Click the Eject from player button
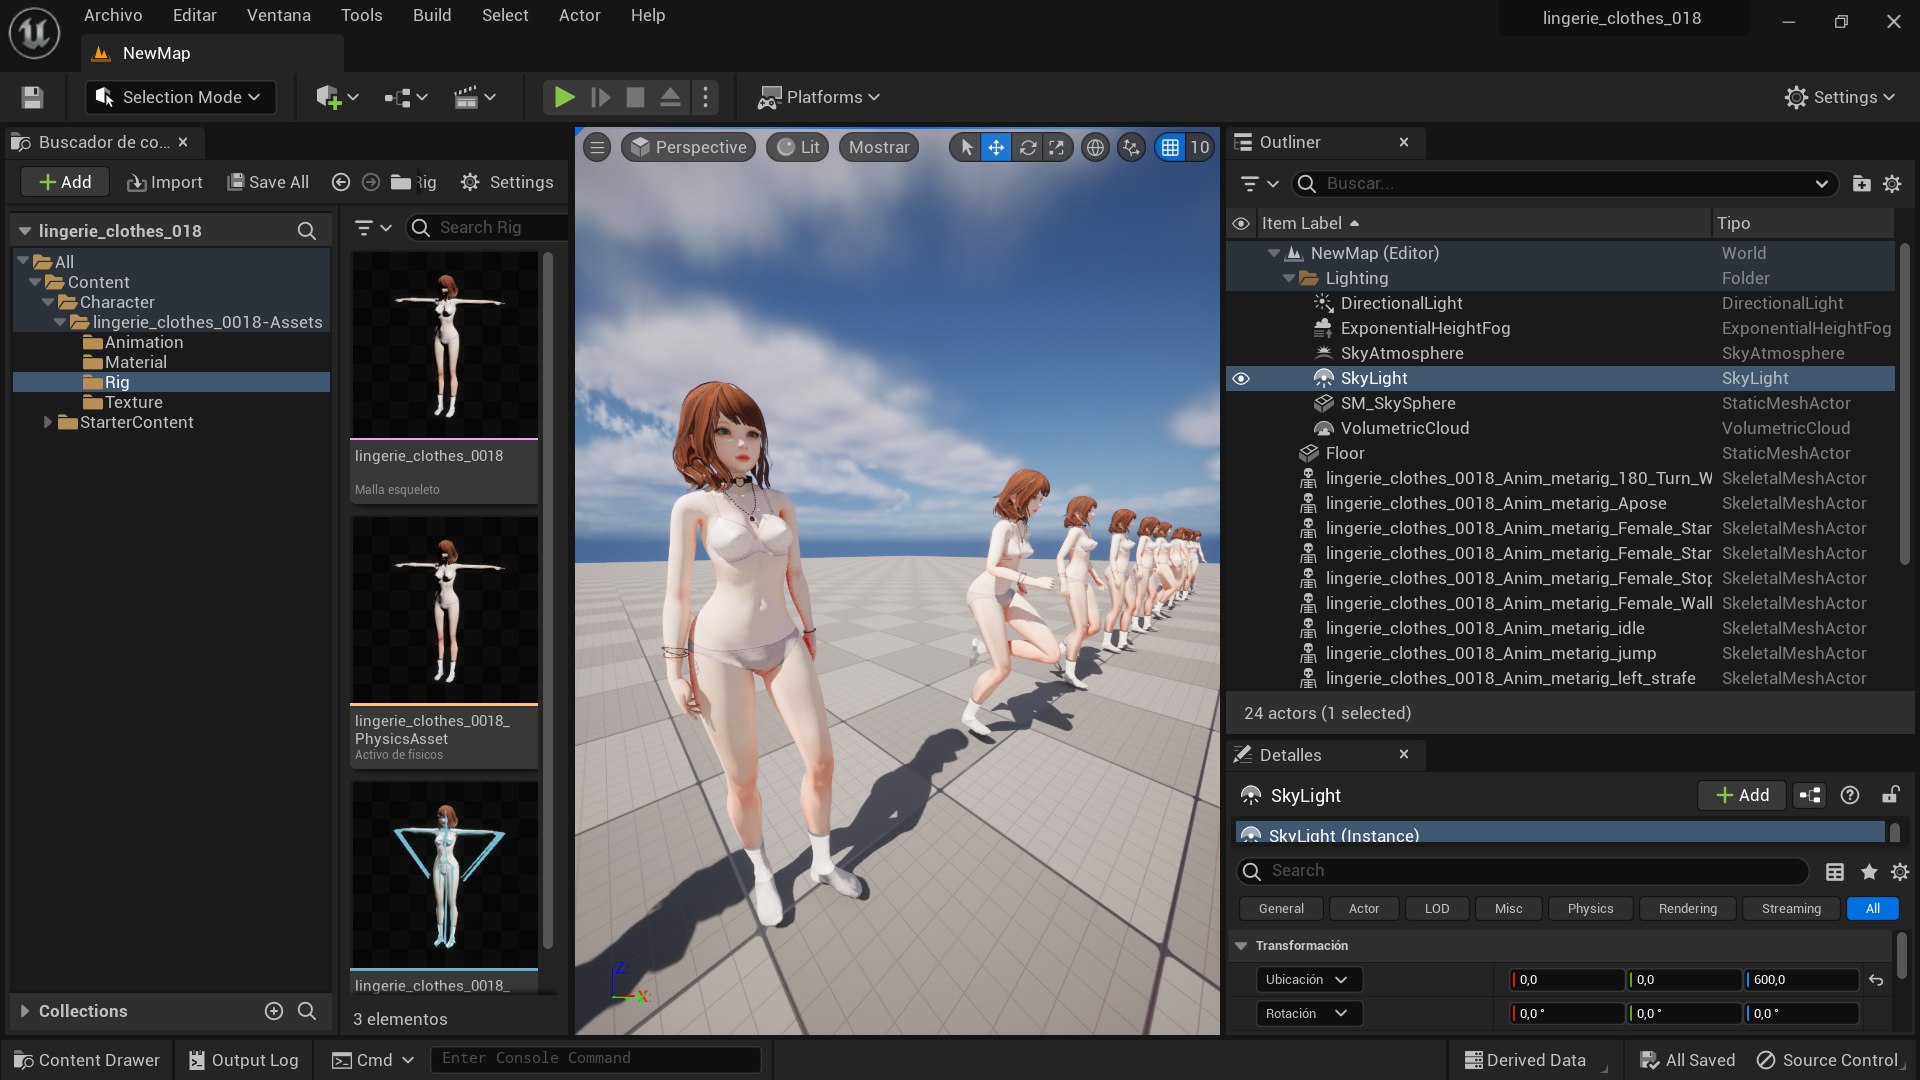 671,97
